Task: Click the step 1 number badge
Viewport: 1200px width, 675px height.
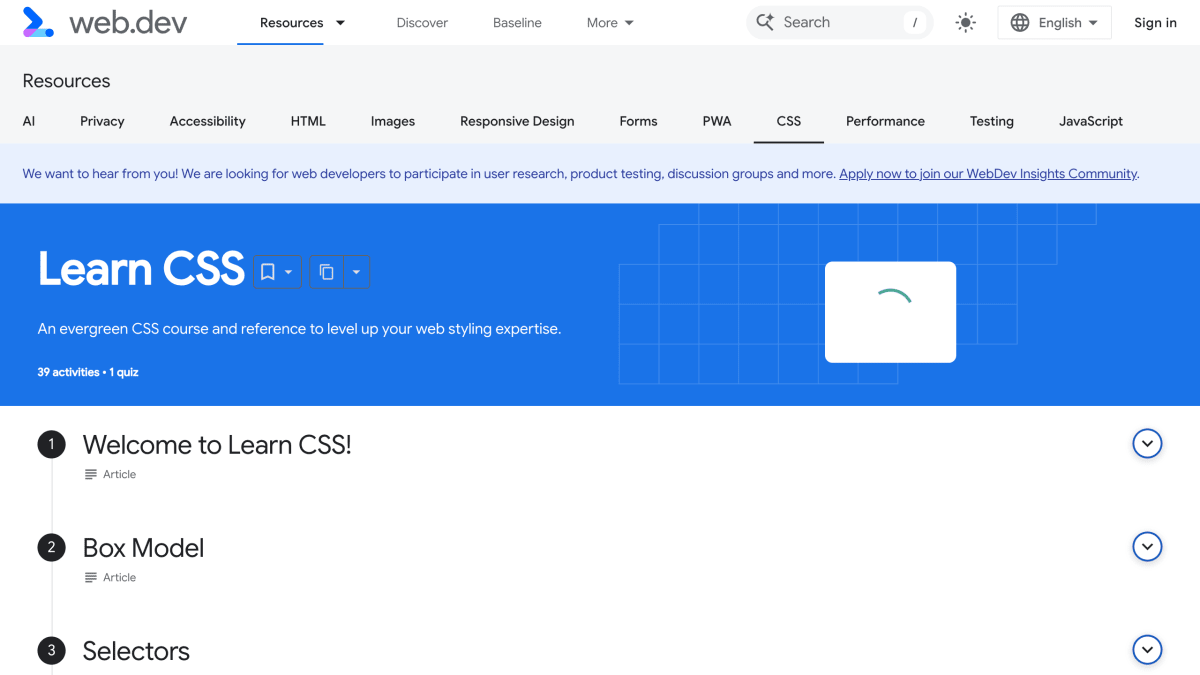Action: [x=51, y=444]
